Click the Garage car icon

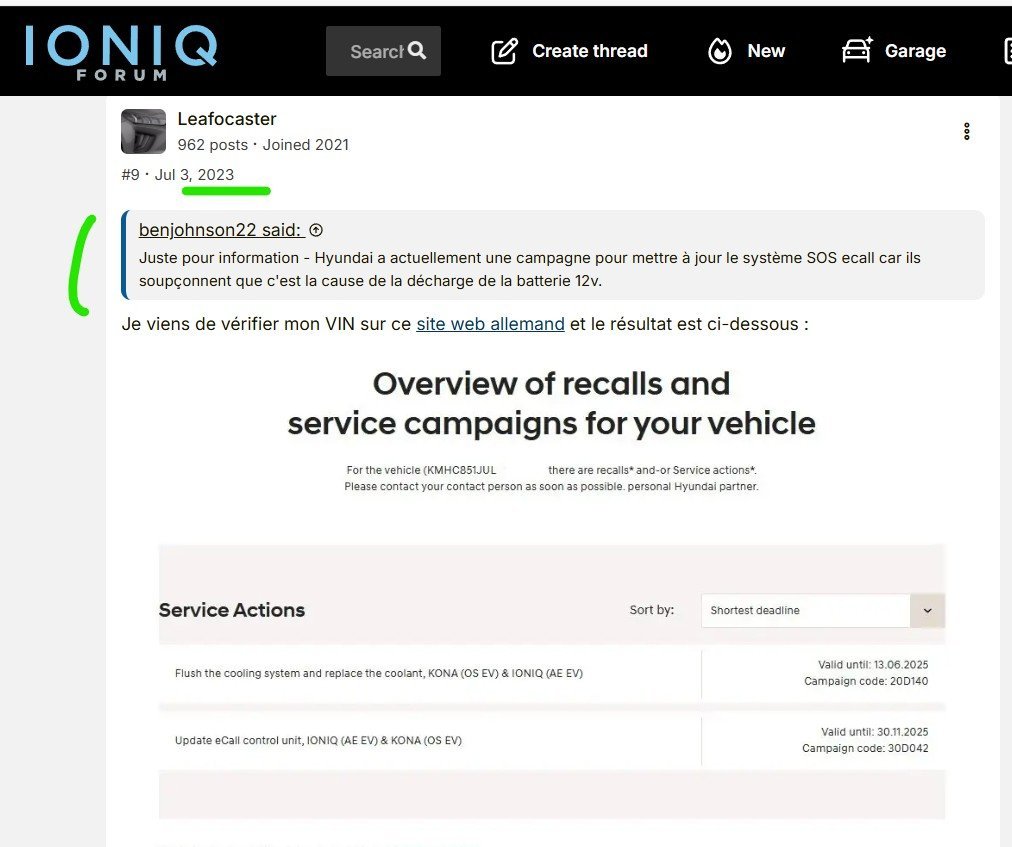click(857, 50)
